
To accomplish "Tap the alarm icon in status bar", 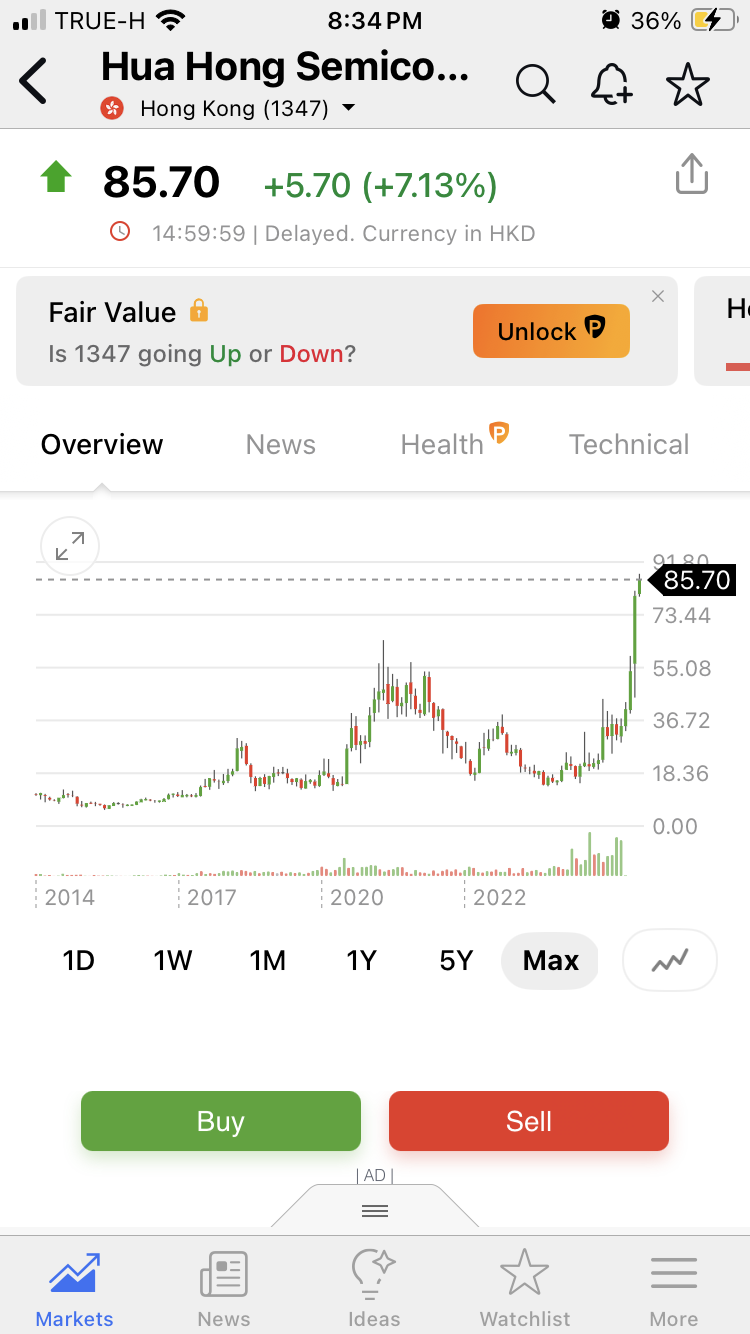I will (x=610, y=20).
